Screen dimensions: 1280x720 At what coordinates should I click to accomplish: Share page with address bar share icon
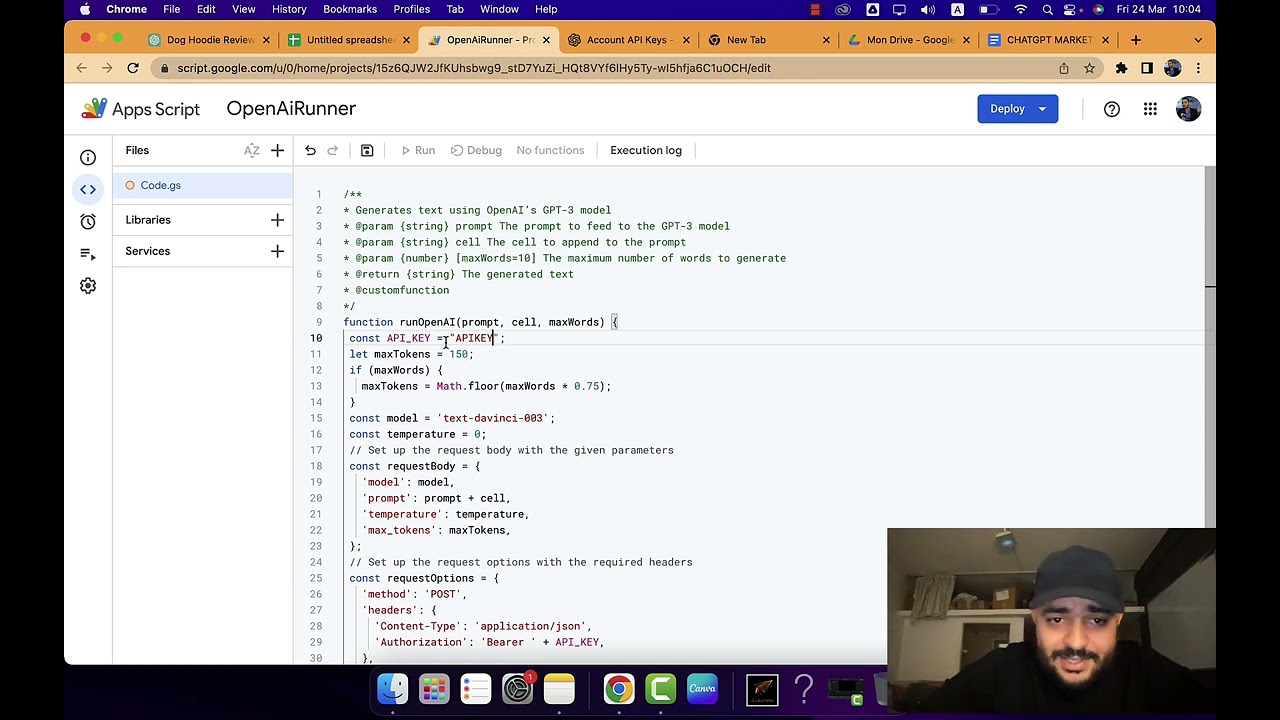point(1064,68)
